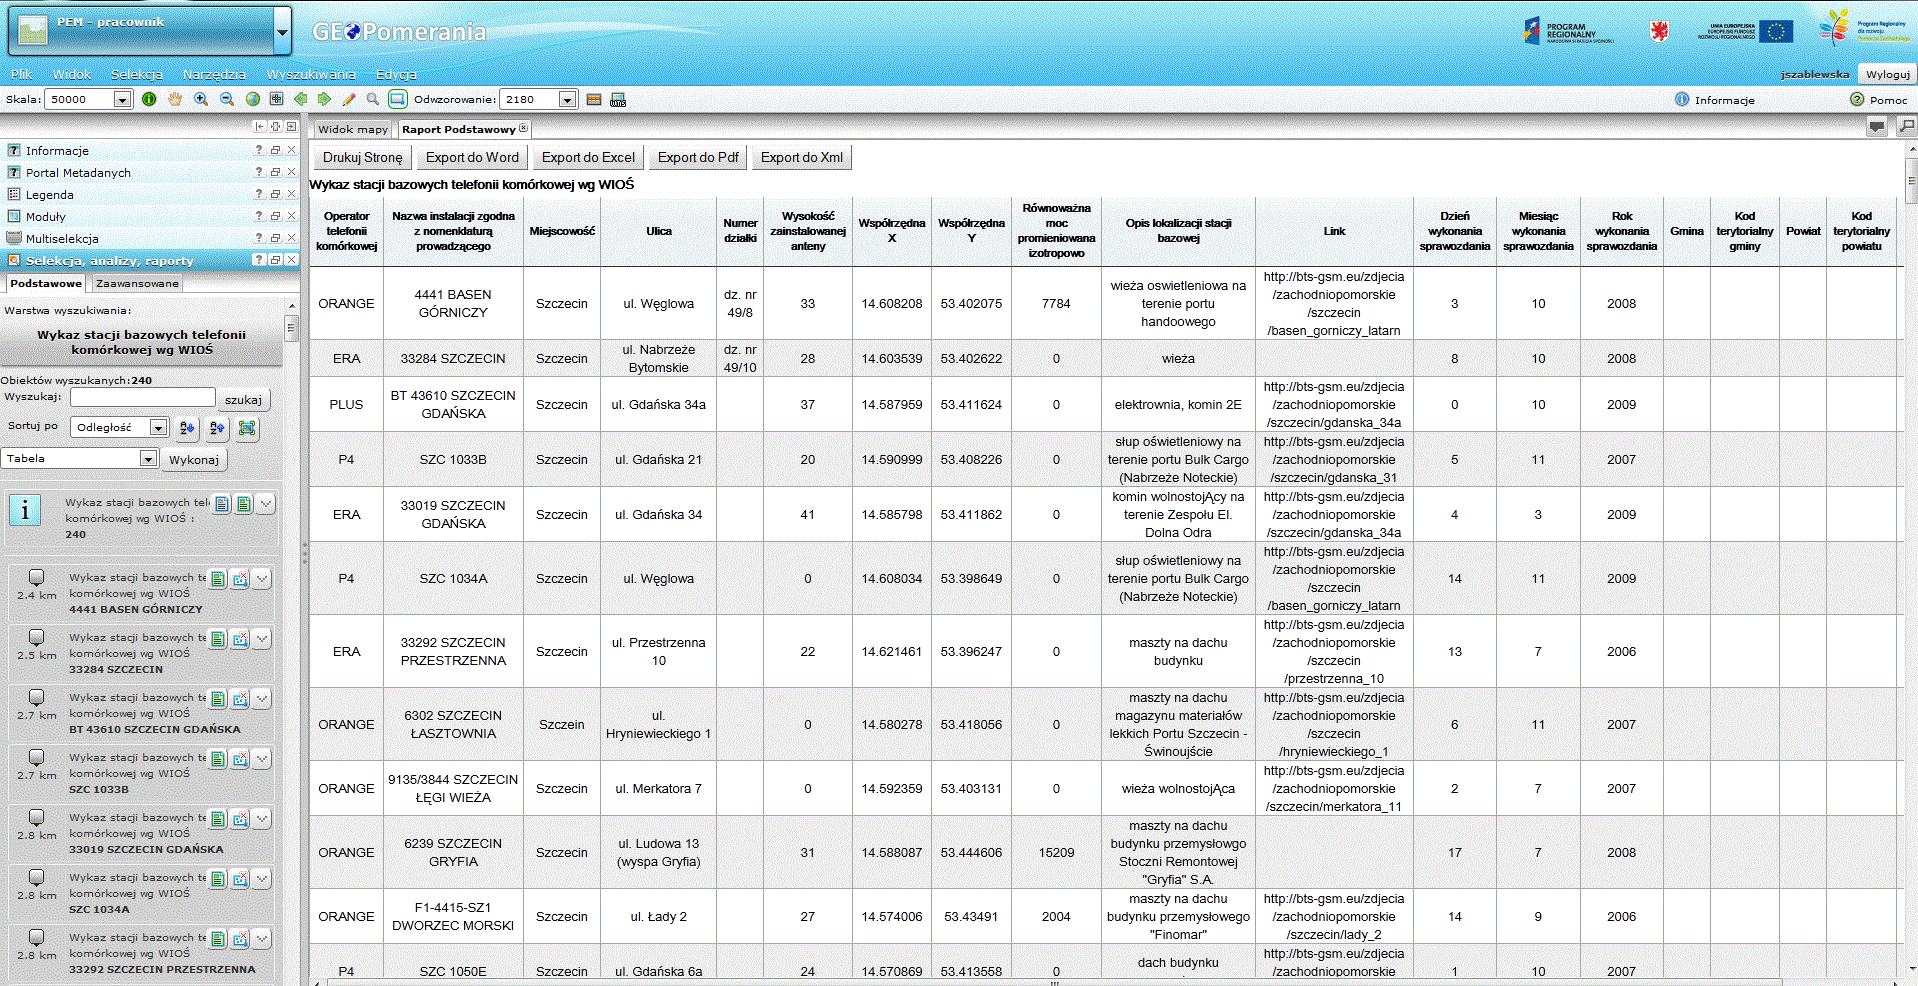Click the full extent globe icon

[x=252, y=99]
